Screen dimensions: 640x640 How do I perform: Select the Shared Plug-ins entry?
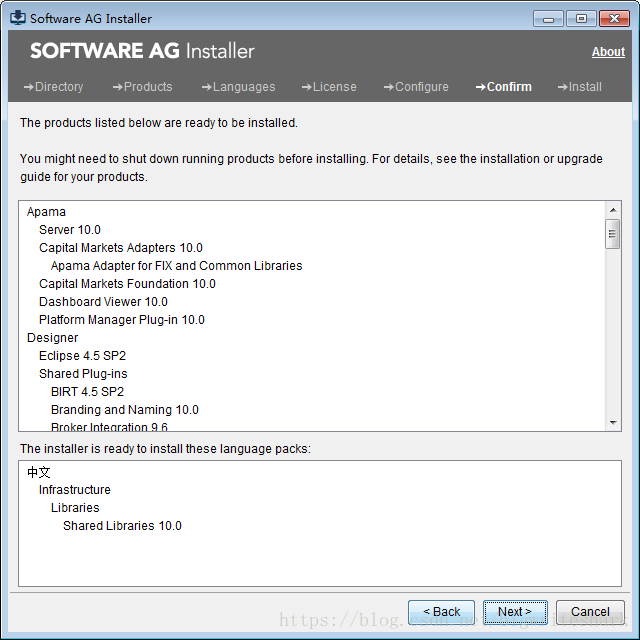click(83, 373)
